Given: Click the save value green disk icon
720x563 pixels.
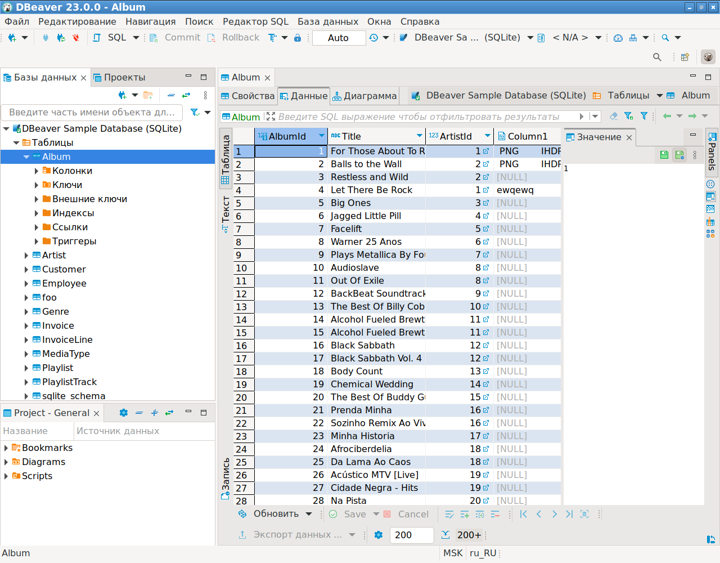Looking at the screenshot, I should click(x=664, y=155).
